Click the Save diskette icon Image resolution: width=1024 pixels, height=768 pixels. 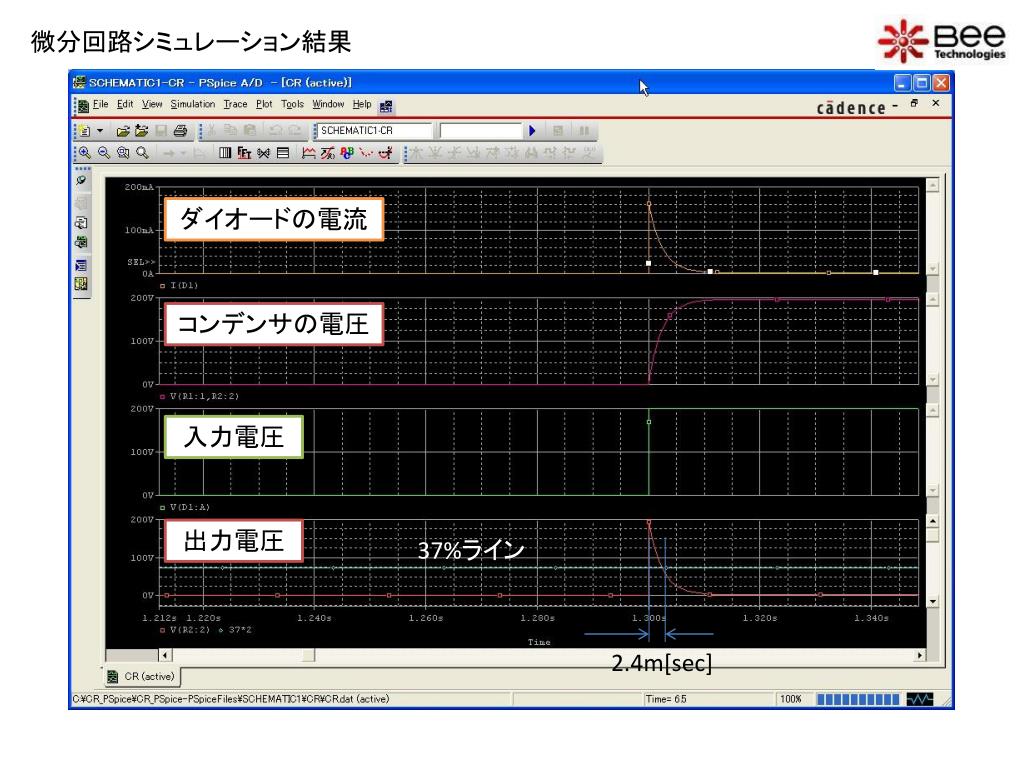[161, 131]
